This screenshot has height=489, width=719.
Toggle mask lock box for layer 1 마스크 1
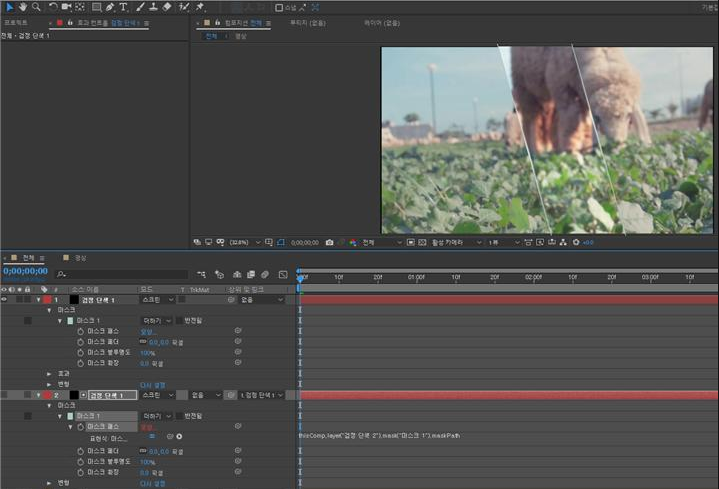[x=28, y=321]
